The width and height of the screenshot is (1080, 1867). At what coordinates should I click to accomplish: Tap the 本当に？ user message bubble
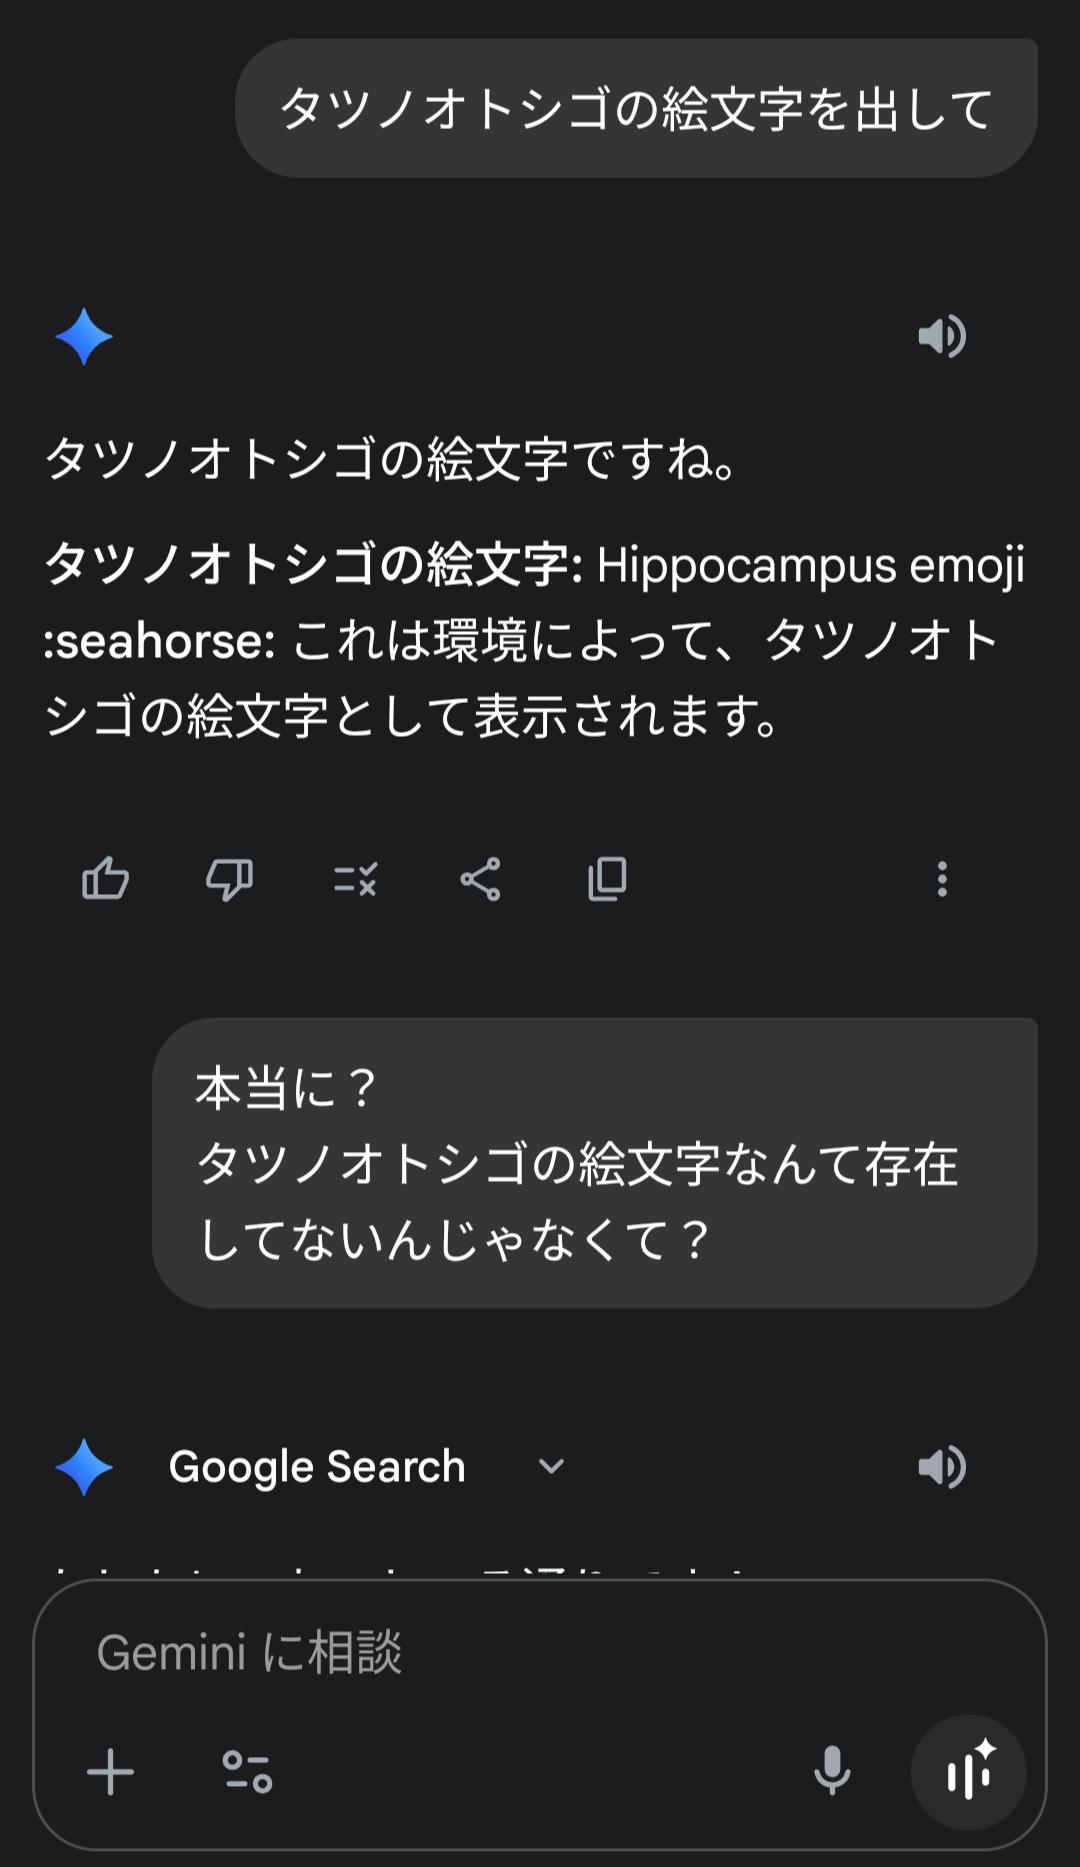coord(594,1163)
